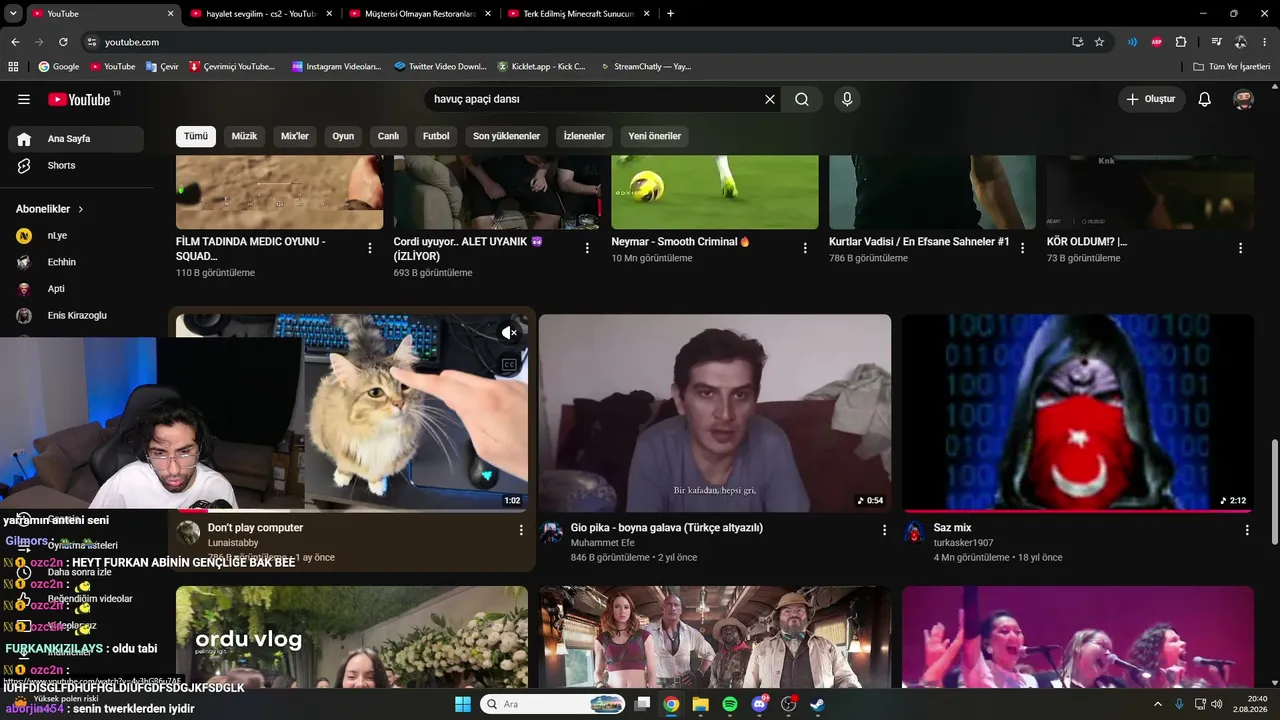1280x720 pixels.
Task: Bookmark this page with the star icon
Action: pyautogui.click(x=1099, y=42)
